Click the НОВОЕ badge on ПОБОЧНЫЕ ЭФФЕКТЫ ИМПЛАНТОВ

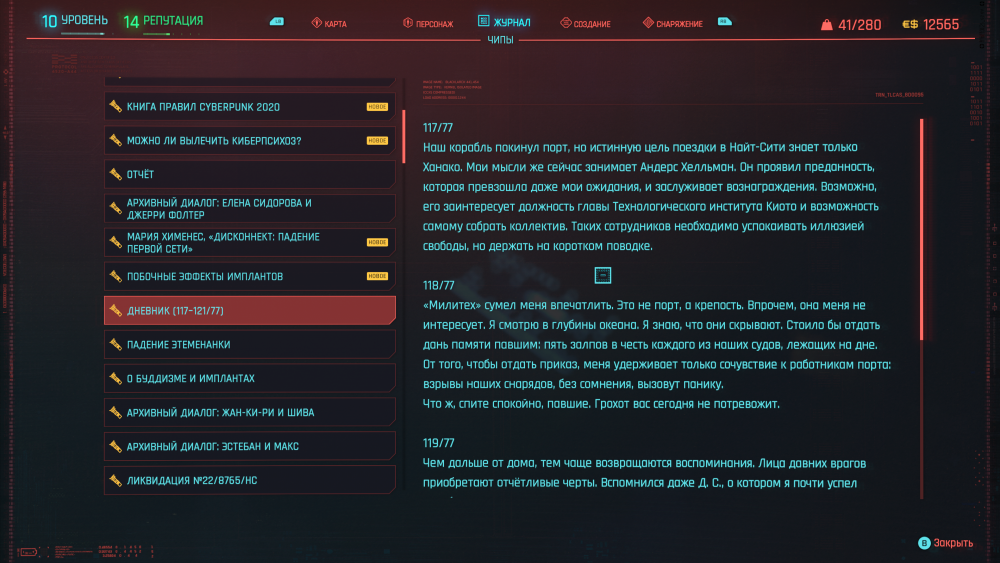377,276
